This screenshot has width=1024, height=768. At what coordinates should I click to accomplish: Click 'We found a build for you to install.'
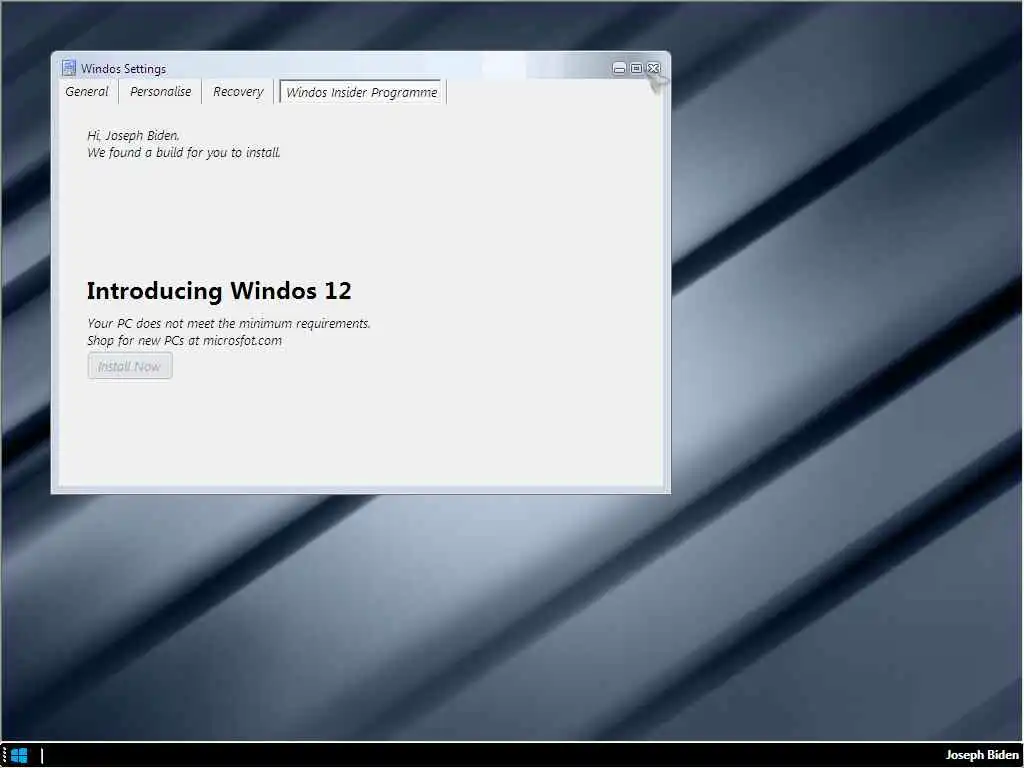[184, 152]
